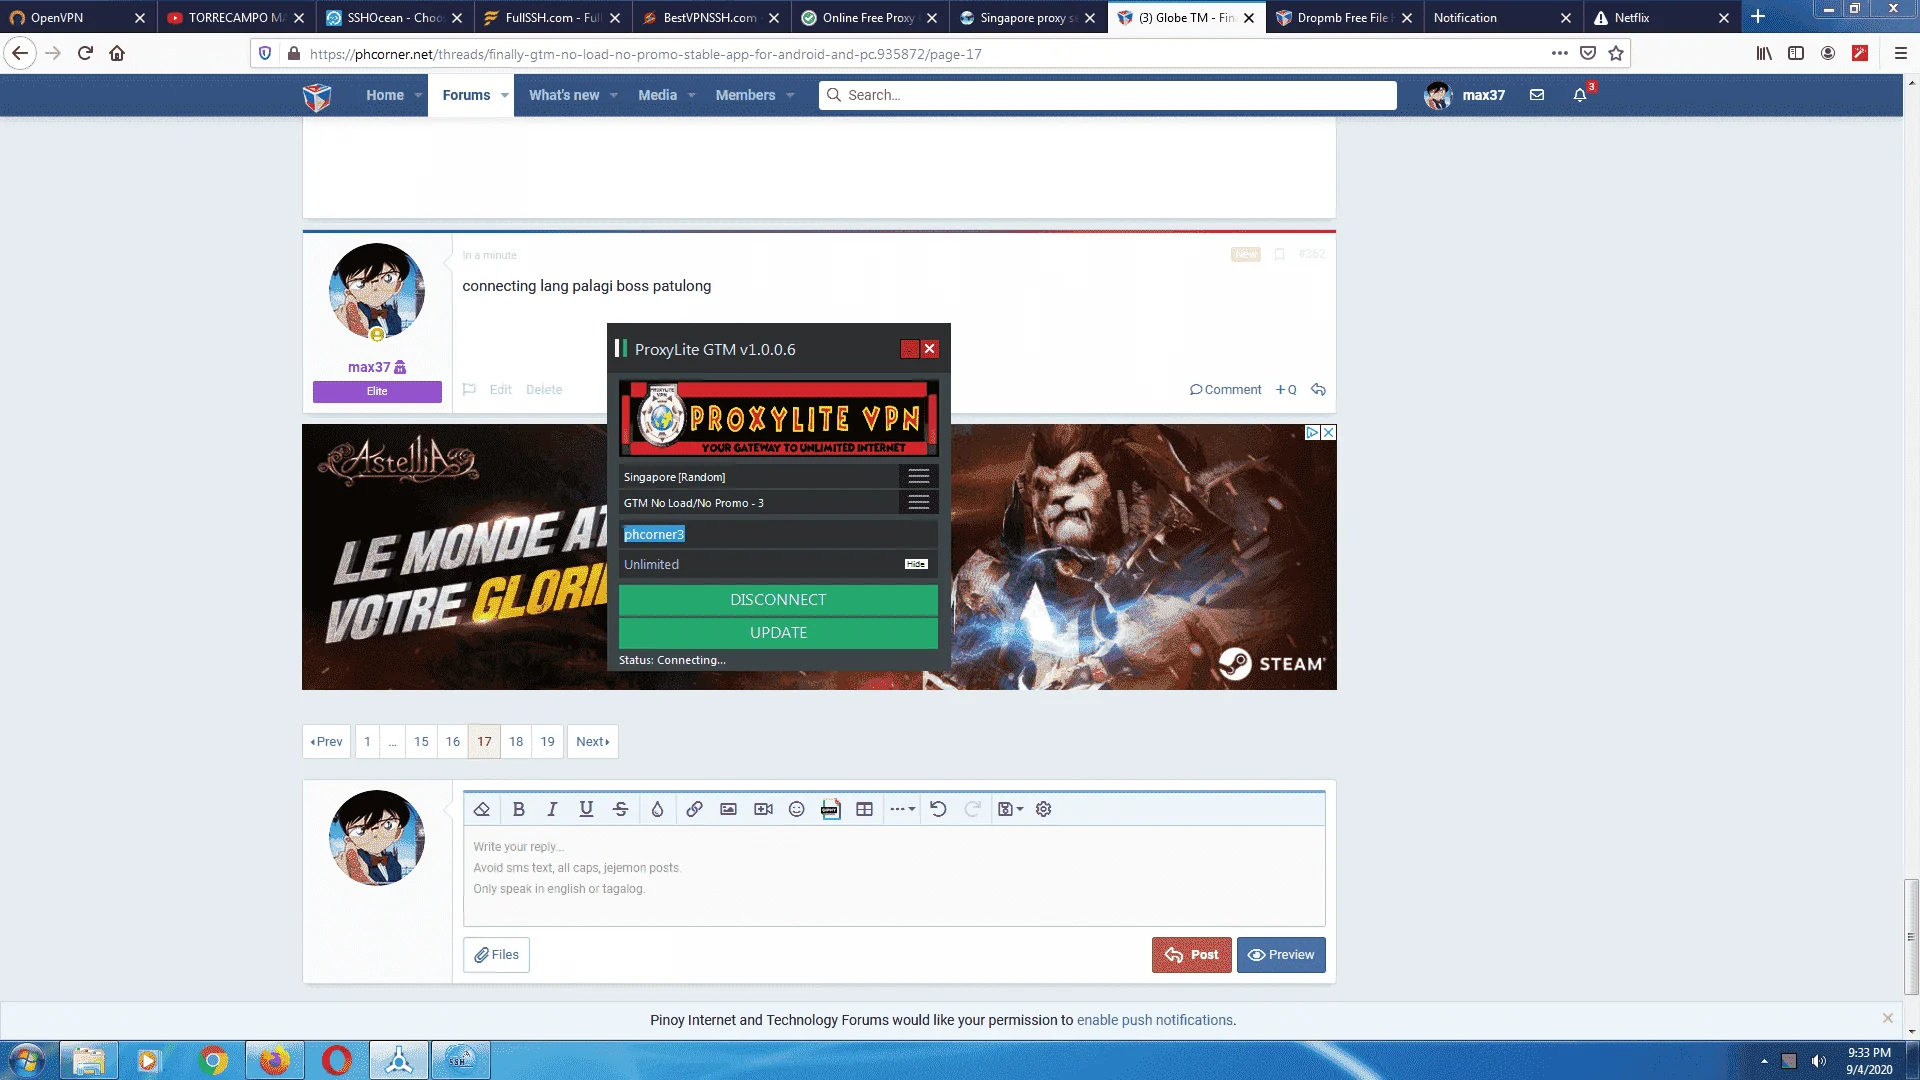
Task: Click the Preview button
Action: [1281, 955]
